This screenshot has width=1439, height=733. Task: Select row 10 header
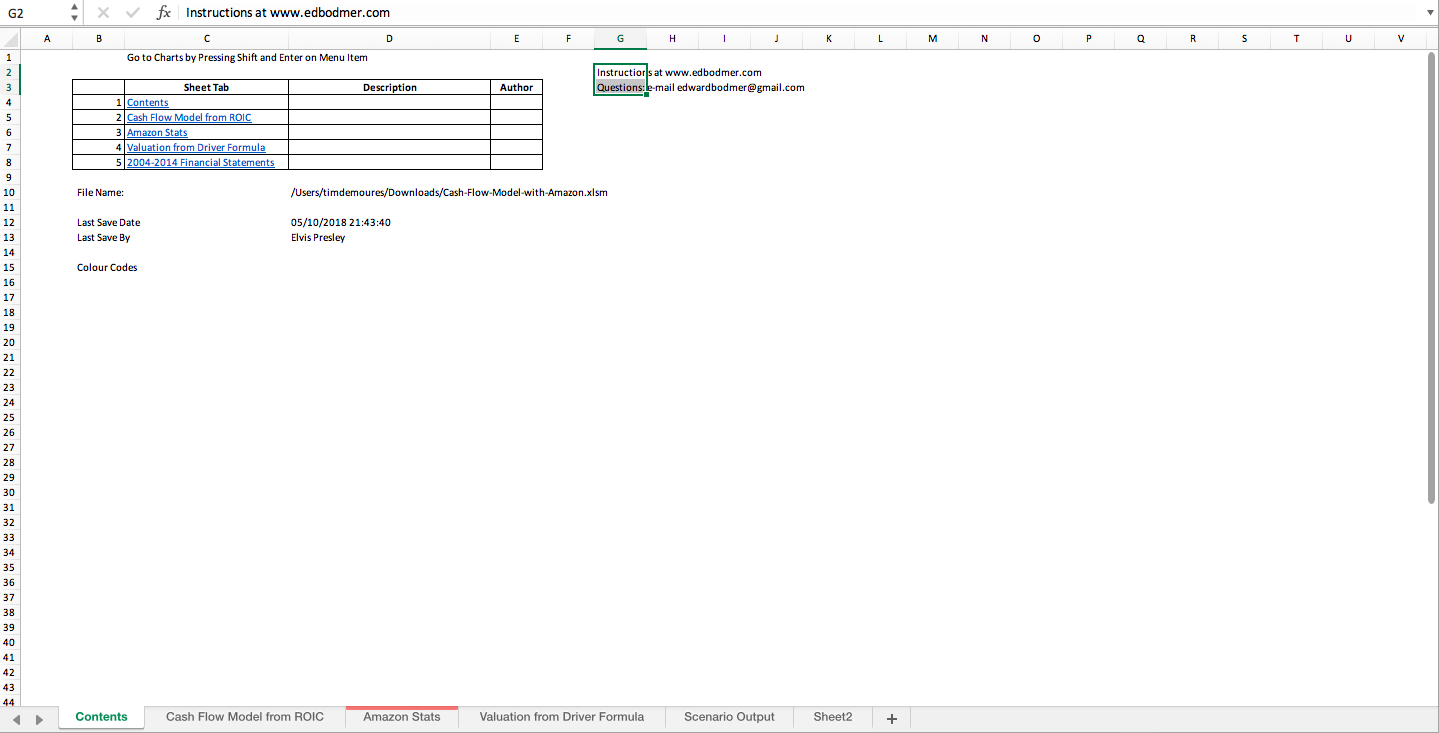(x=9, y=192)
